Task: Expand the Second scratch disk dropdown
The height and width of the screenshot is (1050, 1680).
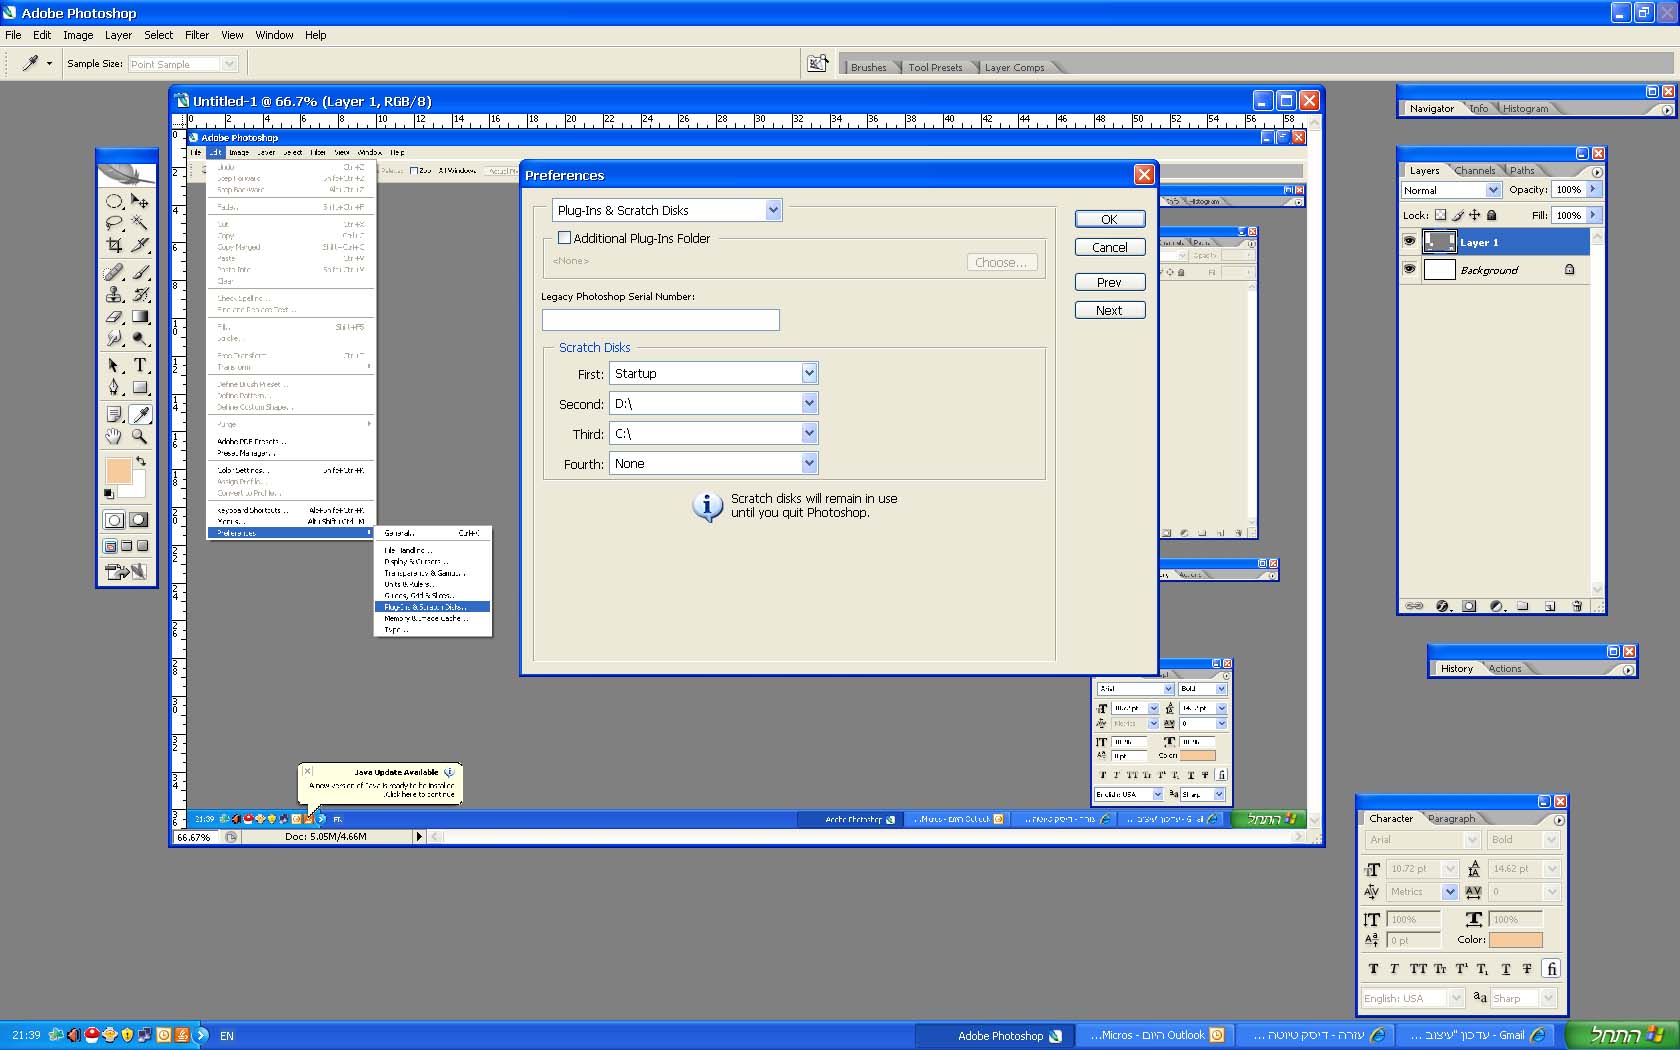Action: coord(810,403)
